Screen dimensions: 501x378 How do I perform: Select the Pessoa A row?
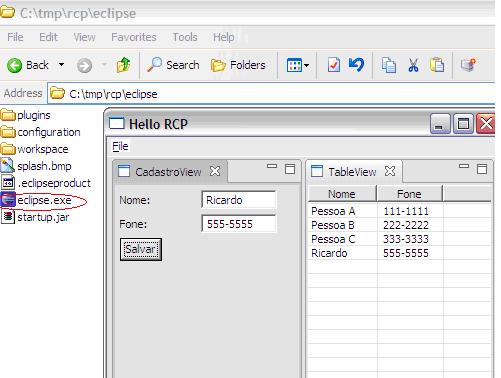(399, 211)
